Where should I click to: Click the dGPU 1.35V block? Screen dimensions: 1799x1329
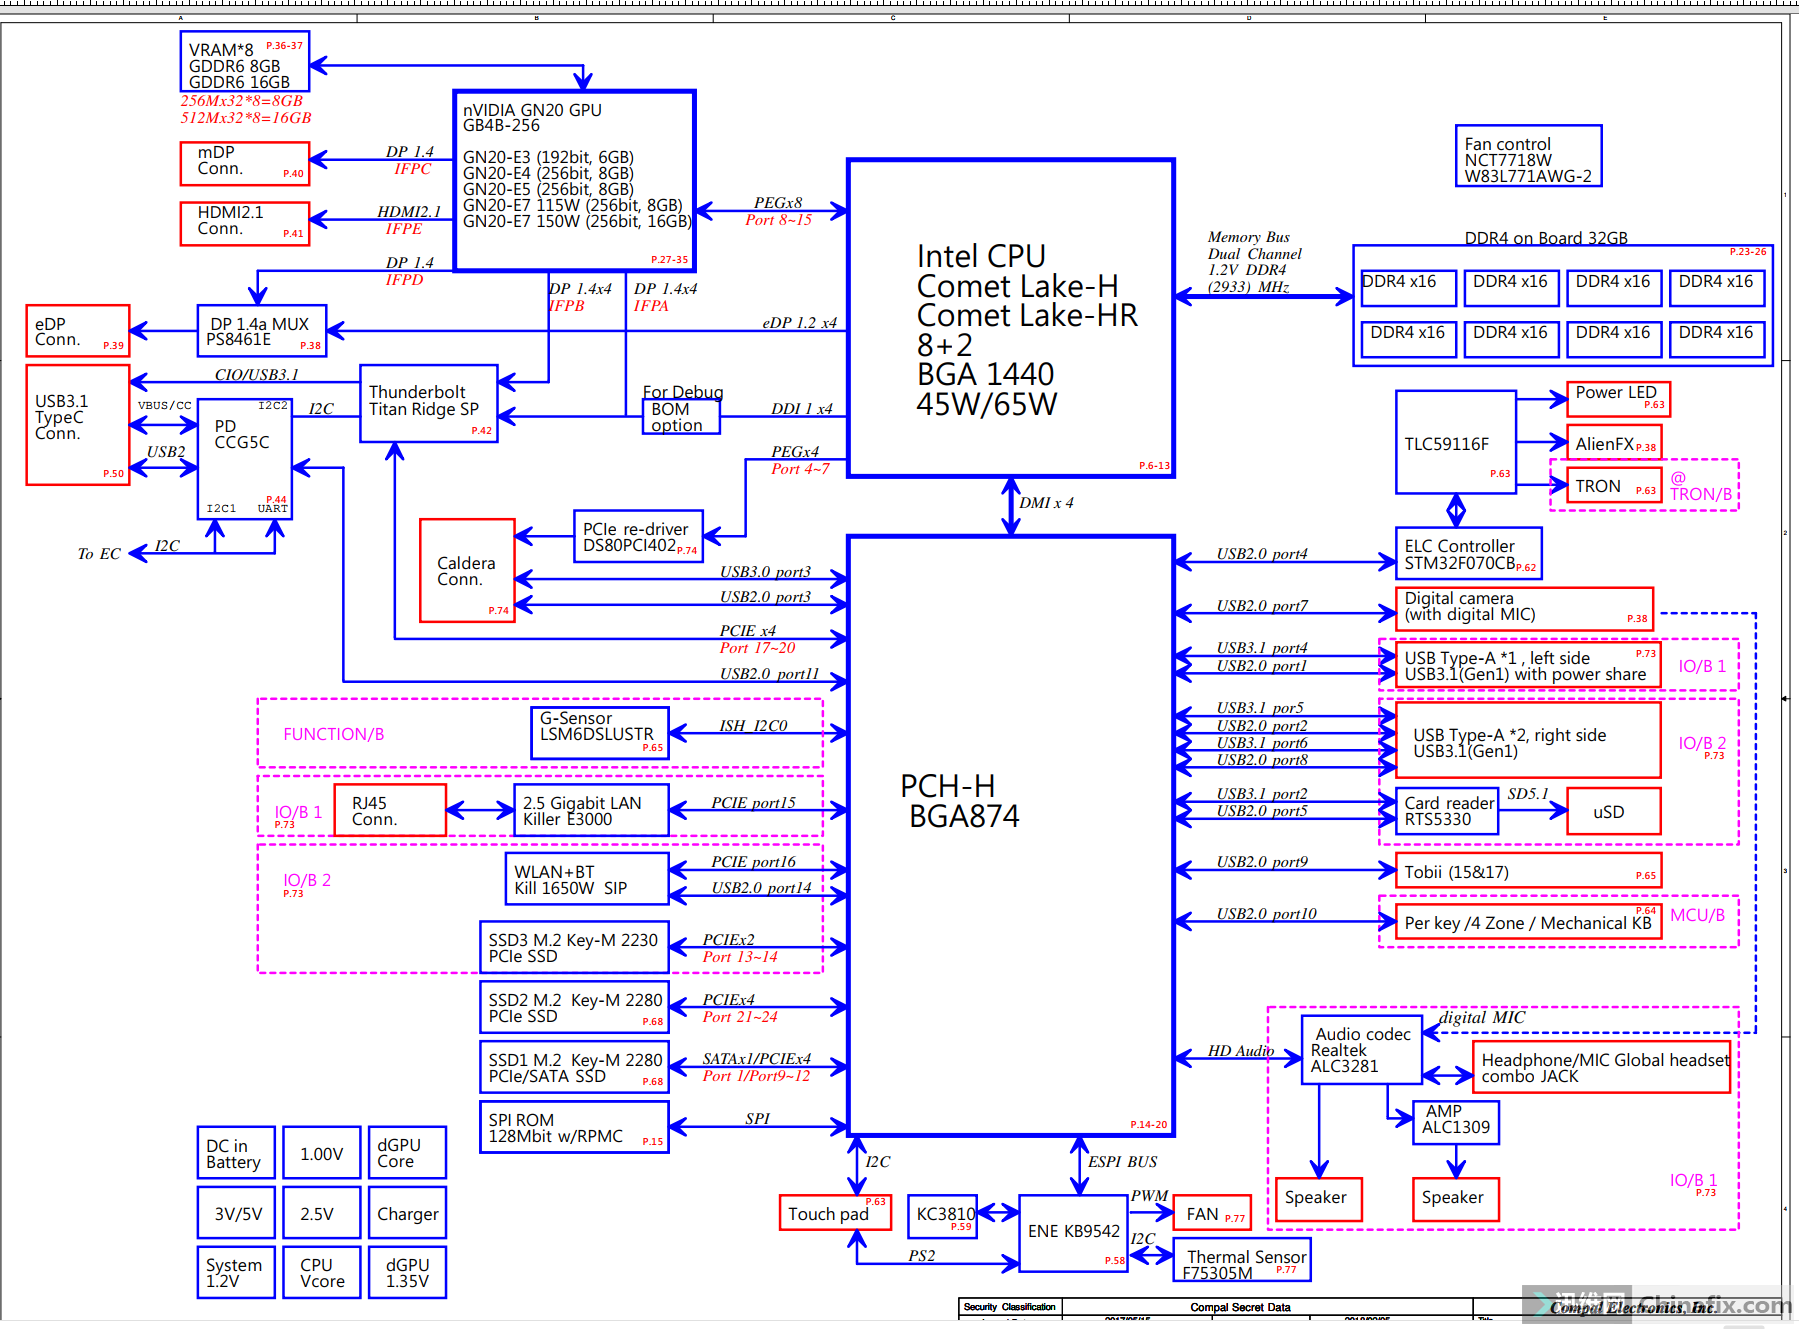(407, 1272)
